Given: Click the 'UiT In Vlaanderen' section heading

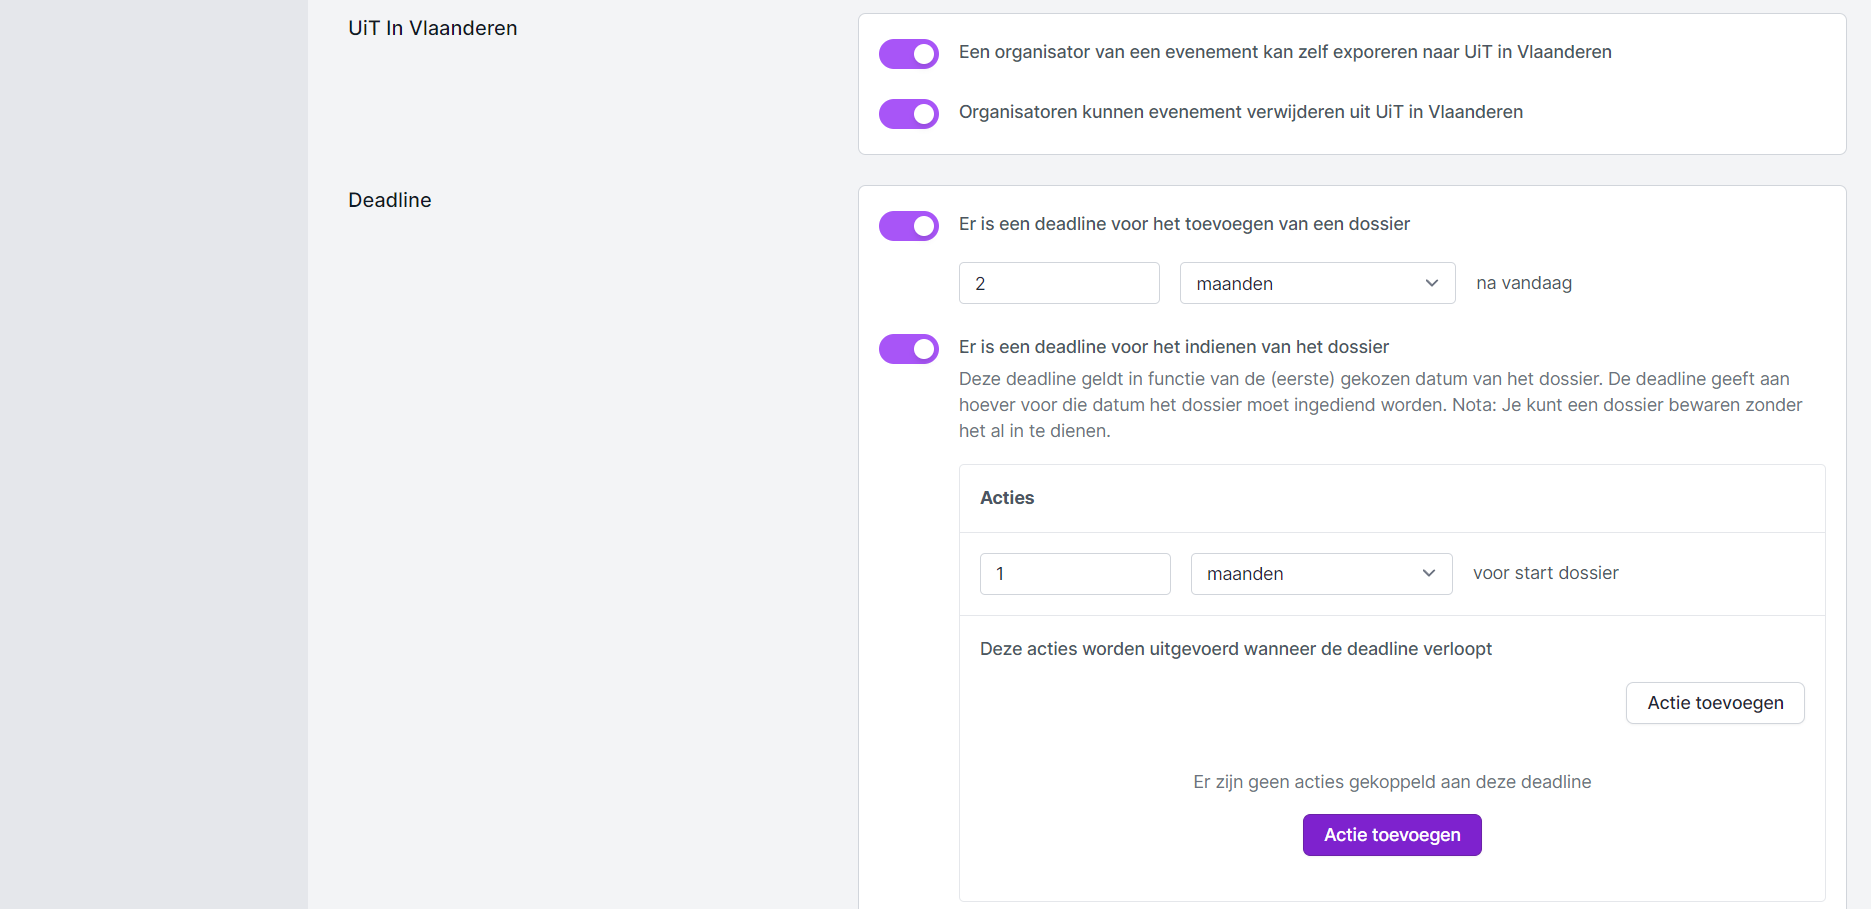Looking at the screenshot, I should tap(432, 28).
